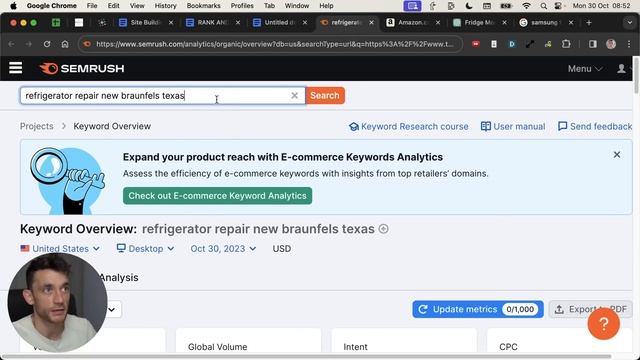Click the horizontal scrollbar at bottom

click(306, 356)
